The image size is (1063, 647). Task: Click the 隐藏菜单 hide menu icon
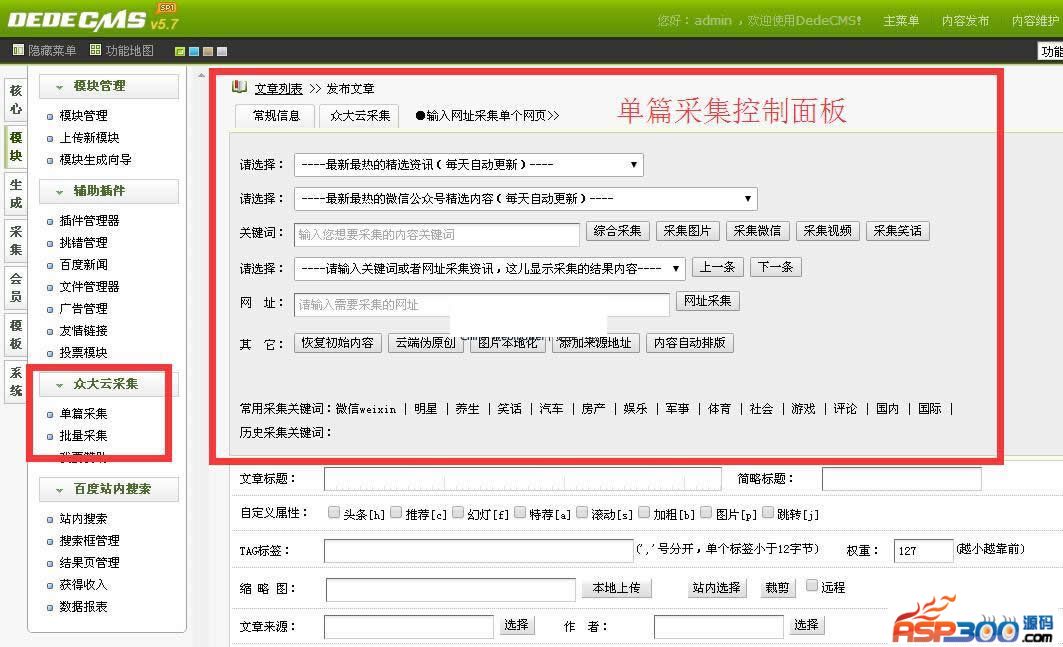pos(18,50)
